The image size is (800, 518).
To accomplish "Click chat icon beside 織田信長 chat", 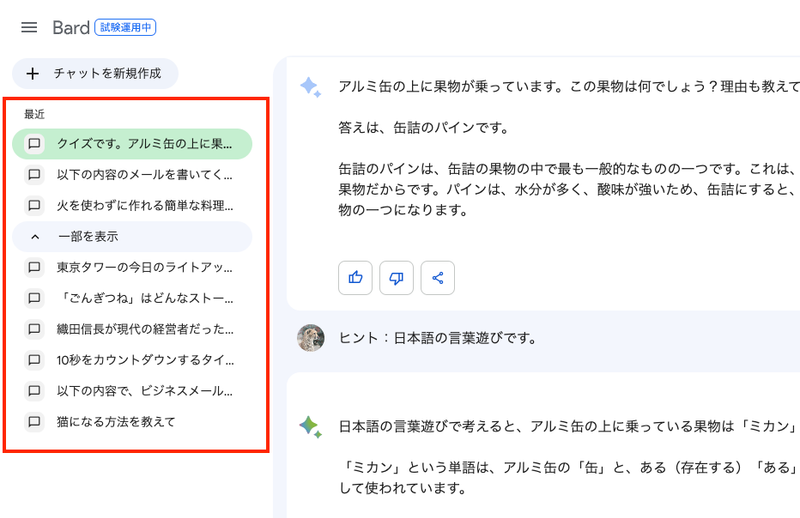I will click(34, 329).
